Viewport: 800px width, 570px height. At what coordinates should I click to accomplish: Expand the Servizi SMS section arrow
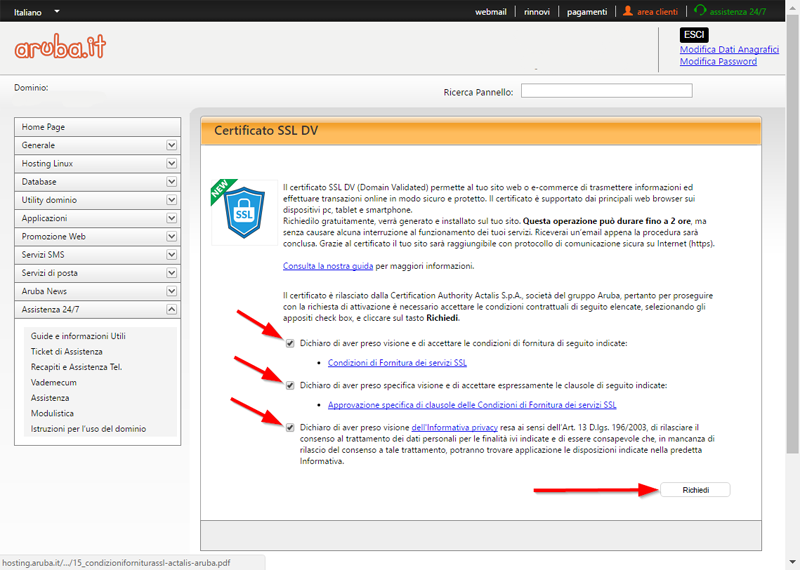[x=171, y=255]
